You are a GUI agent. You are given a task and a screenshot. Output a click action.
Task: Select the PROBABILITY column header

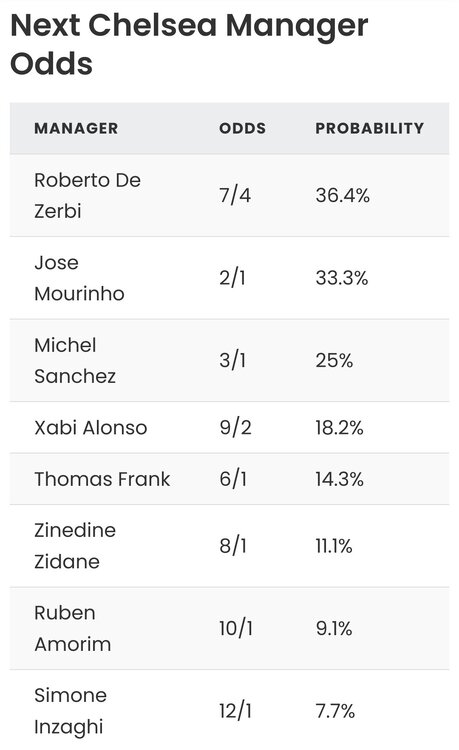coord(370,128)
